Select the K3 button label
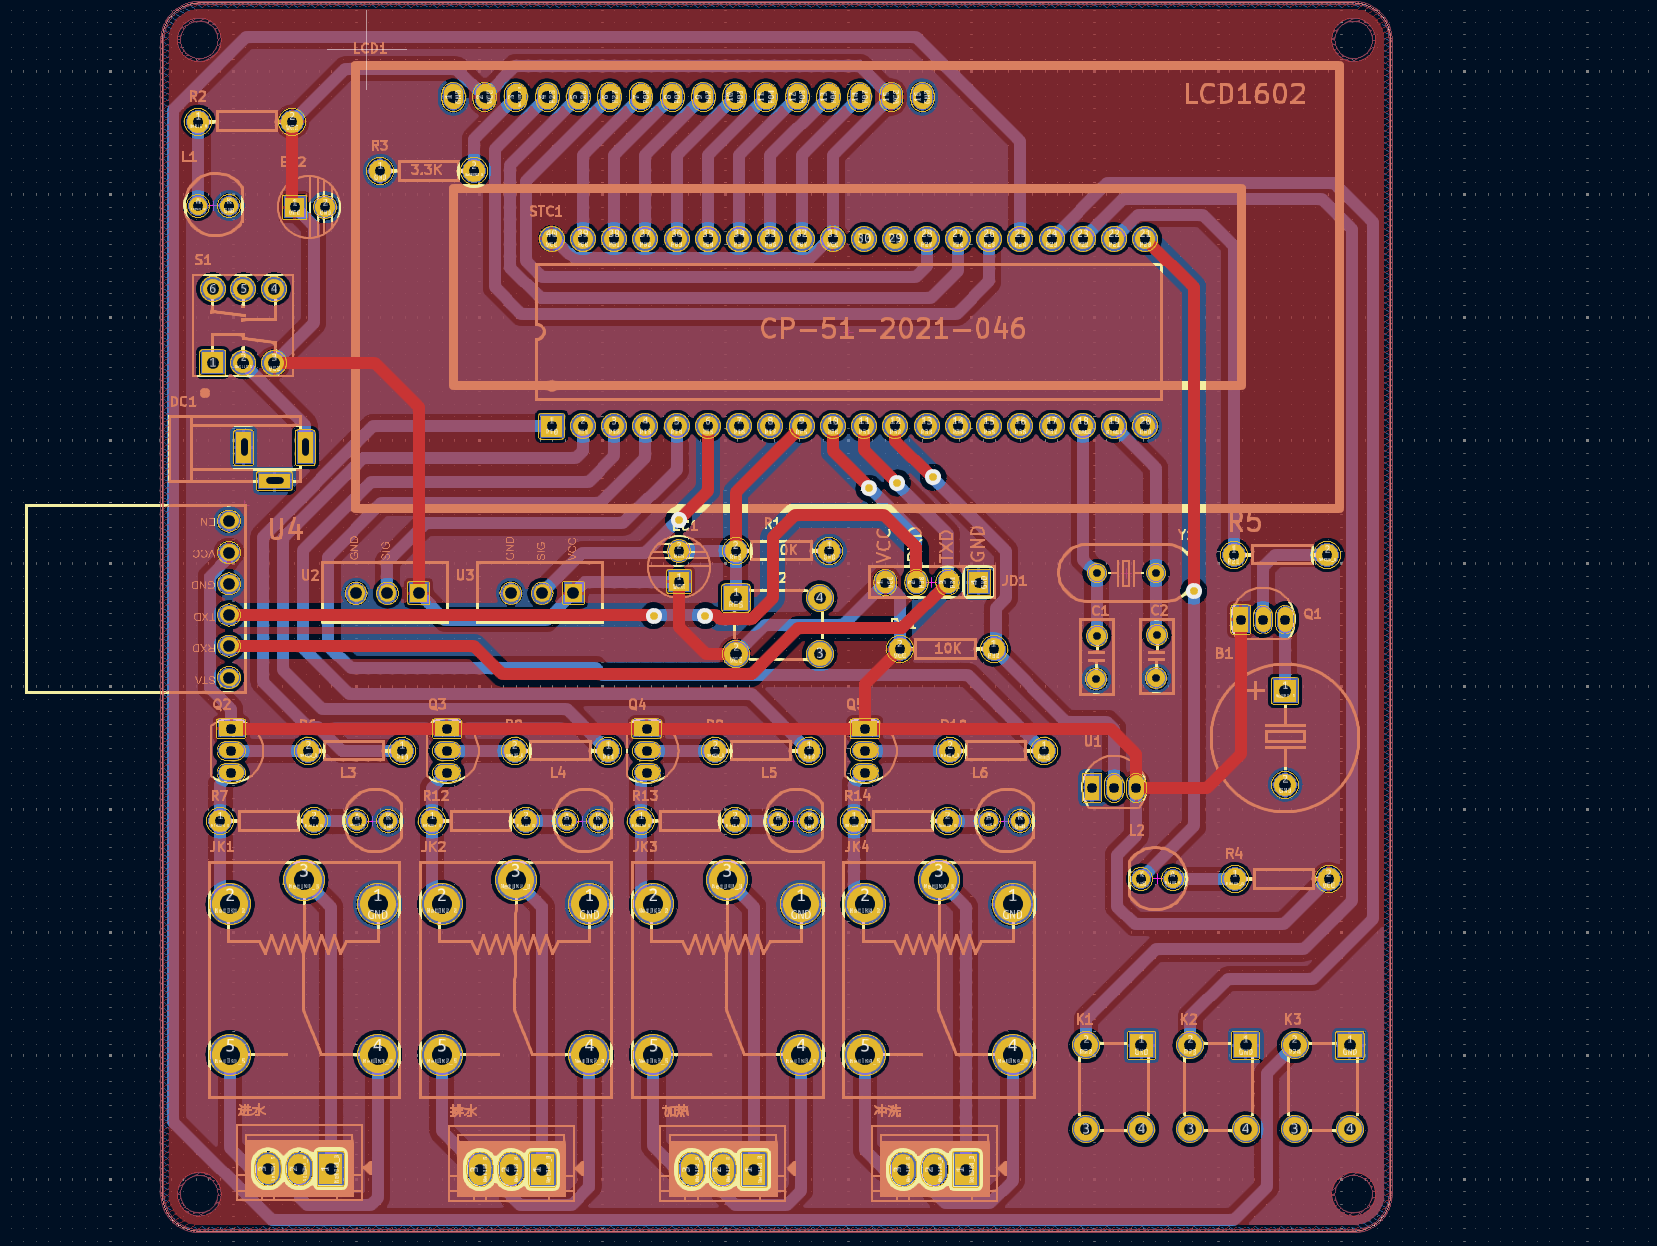Viewport: 1657px width, 1246px height. [1293, 1019]
